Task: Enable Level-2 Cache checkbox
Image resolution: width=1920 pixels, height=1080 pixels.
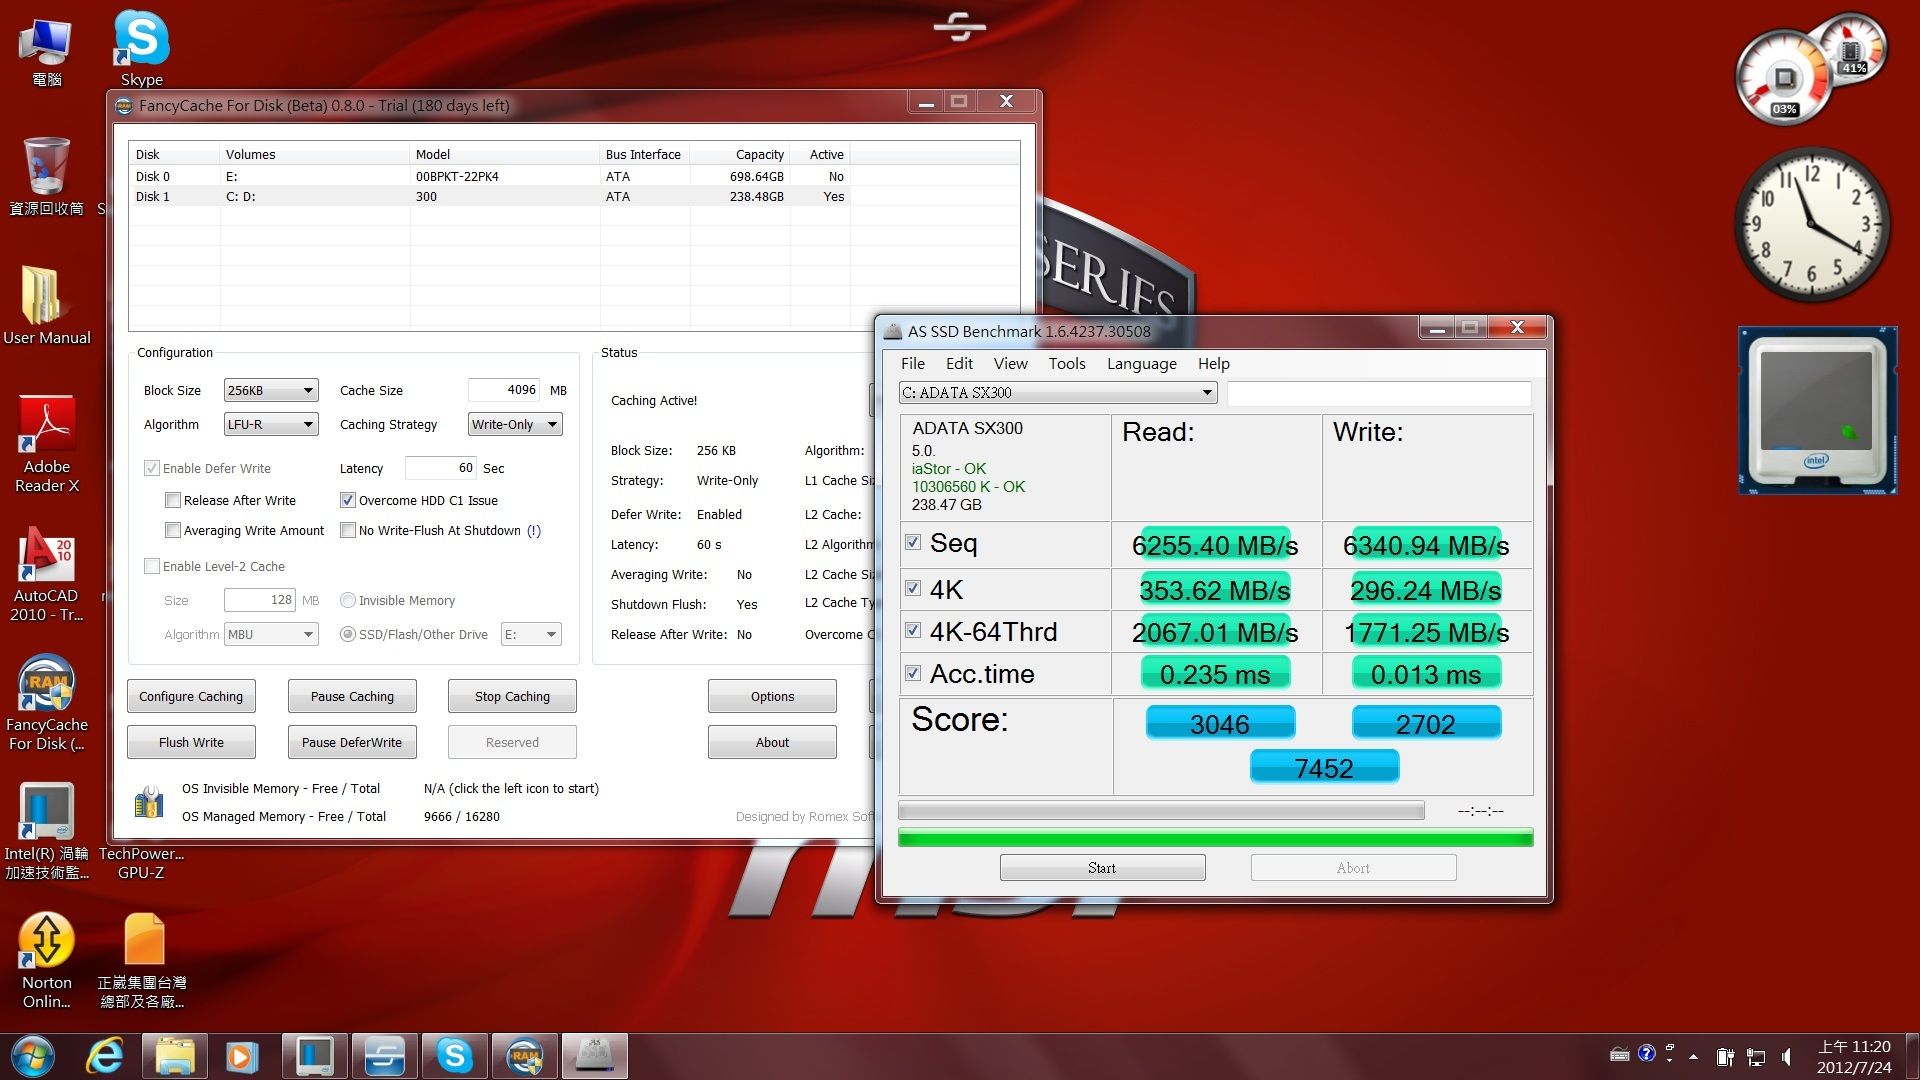Action: coord(152,566)
